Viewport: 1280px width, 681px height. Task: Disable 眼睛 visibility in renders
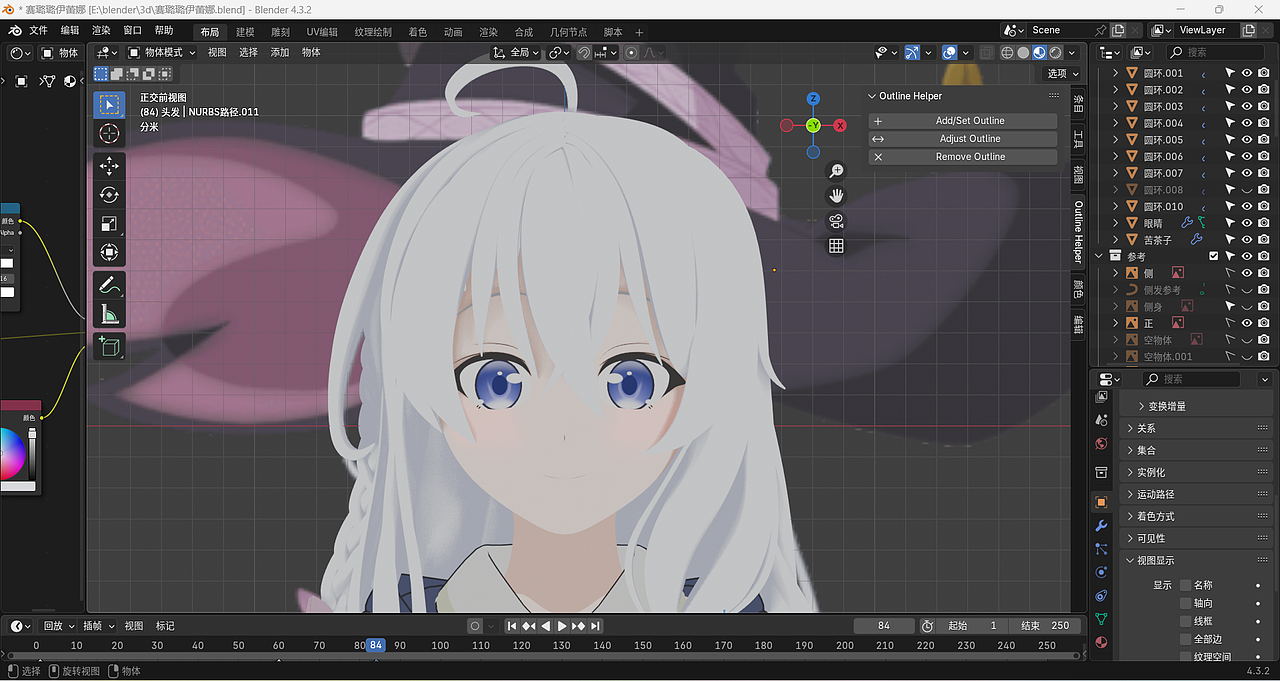1263,222
